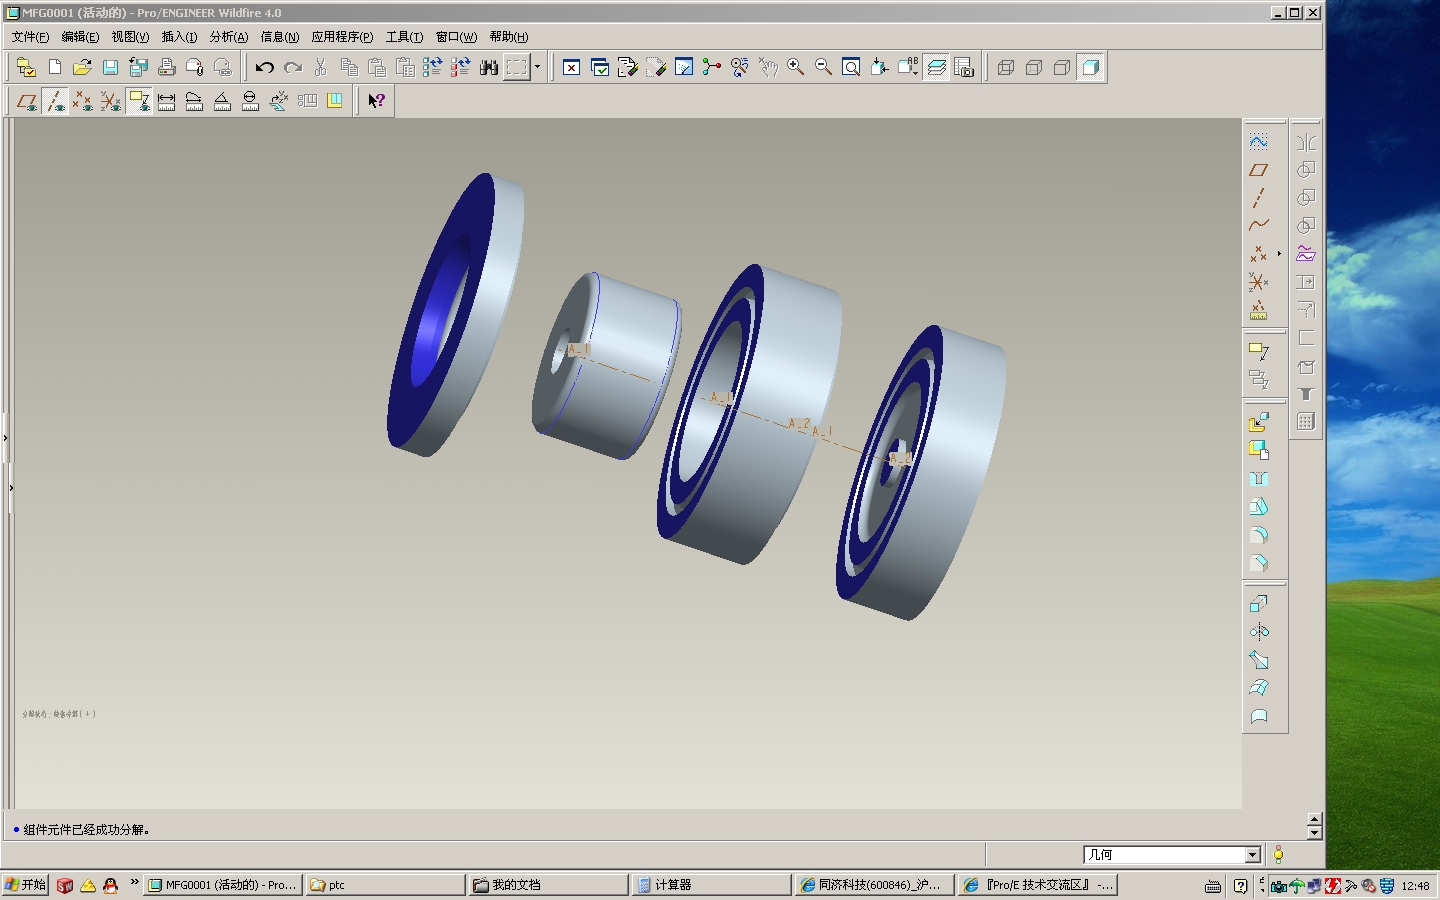Expand the selection box dropdown arrow in toolbar
Viewport: 1440px width, 900px height.
[538, 68]
